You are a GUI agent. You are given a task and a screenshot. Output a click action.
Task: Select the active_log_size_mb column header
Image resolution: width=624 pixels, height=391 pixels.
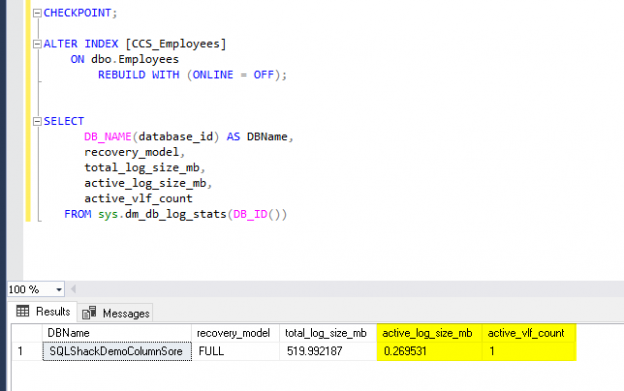coord(429,333)
